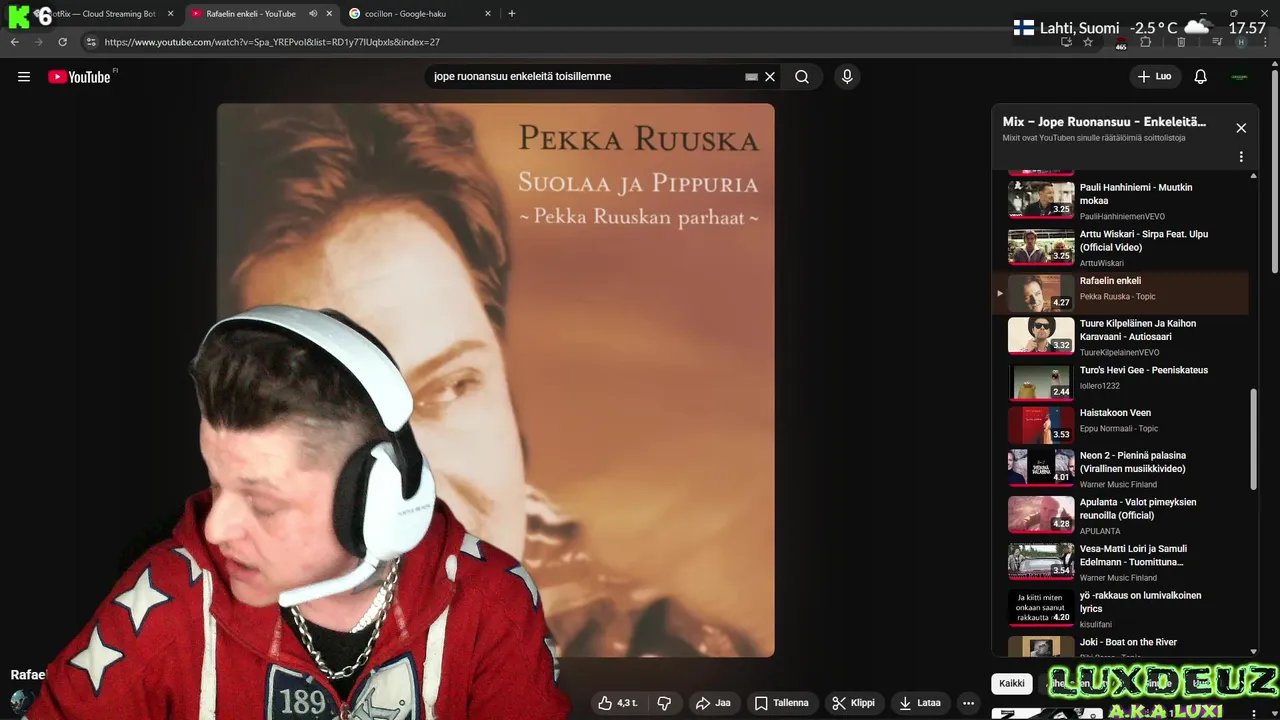Open the on-screen keyboard icon in search
The height and width of the screenshot is (720, 1280).
pos(752,77)
